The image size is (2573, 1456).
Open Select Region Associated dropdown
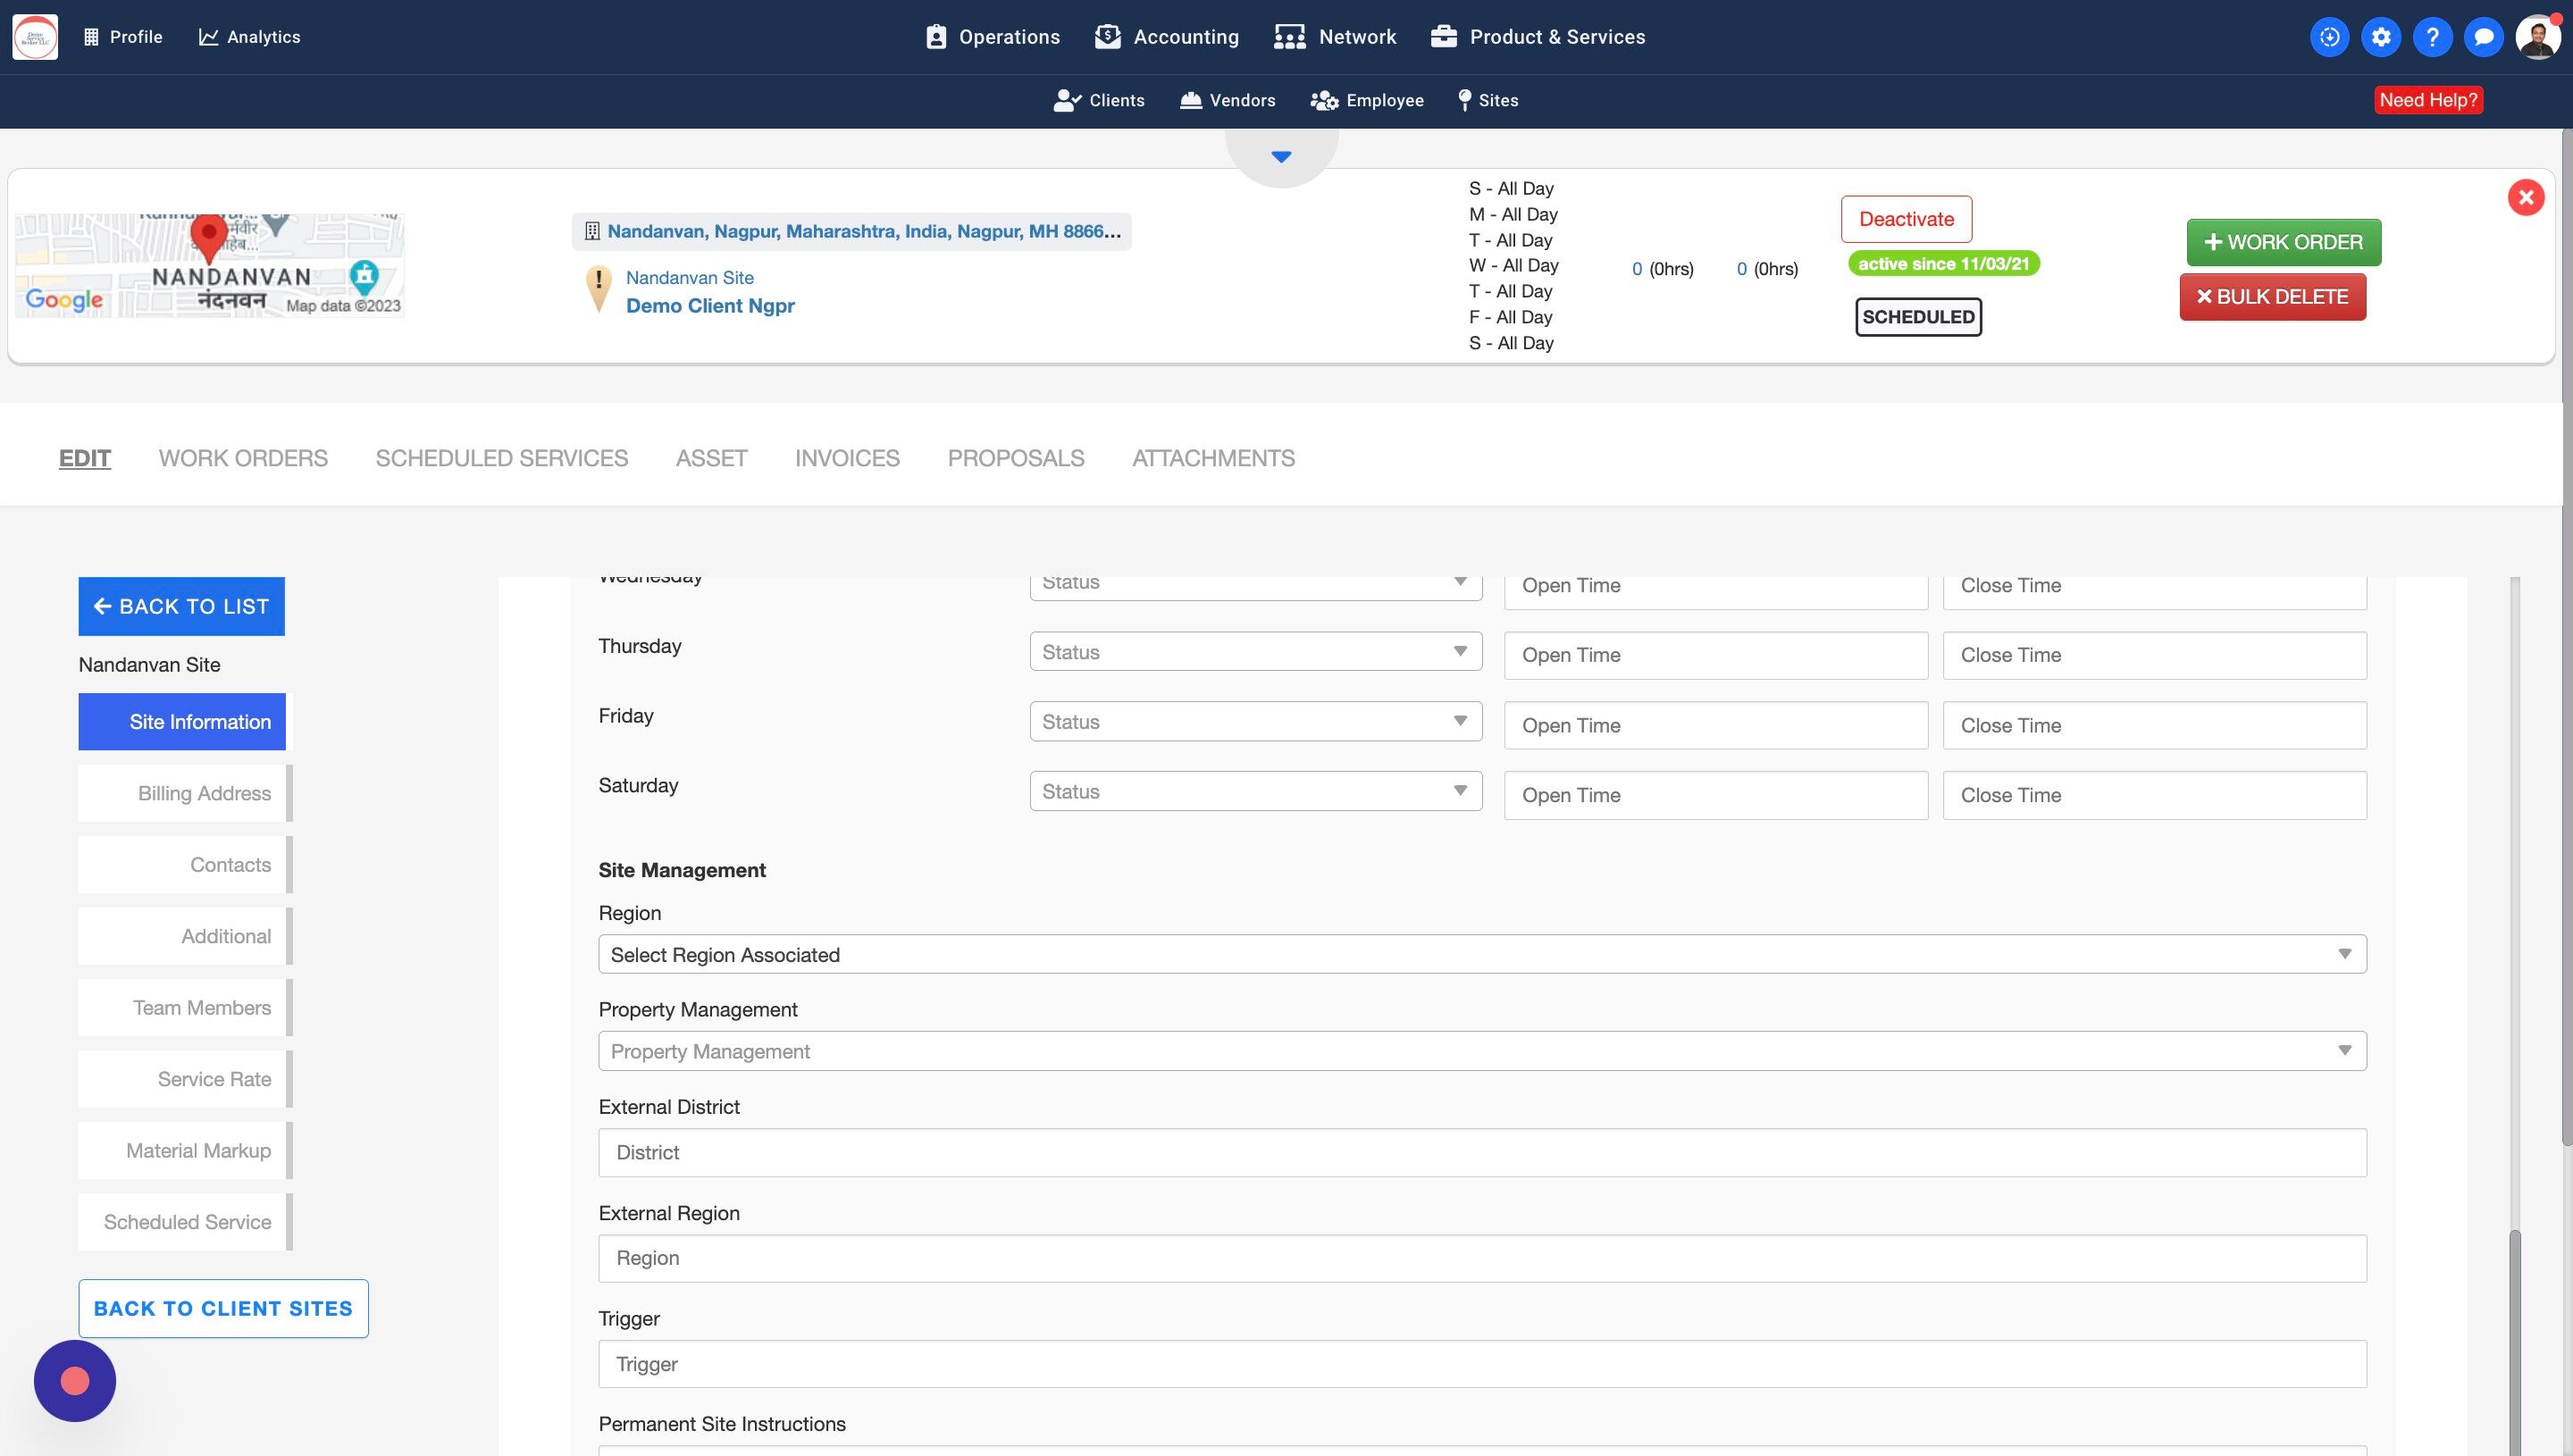pos(1481,954)
